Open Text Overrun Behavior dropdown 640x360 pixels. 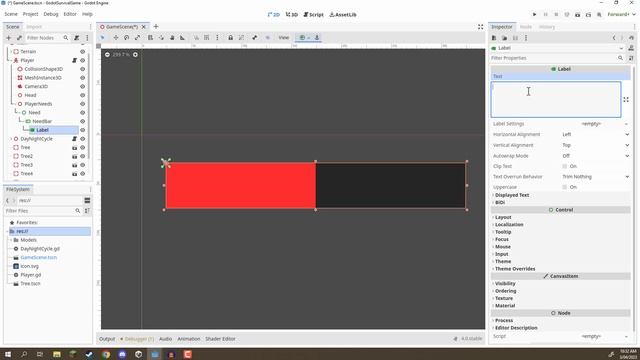[x=596, y=177]
